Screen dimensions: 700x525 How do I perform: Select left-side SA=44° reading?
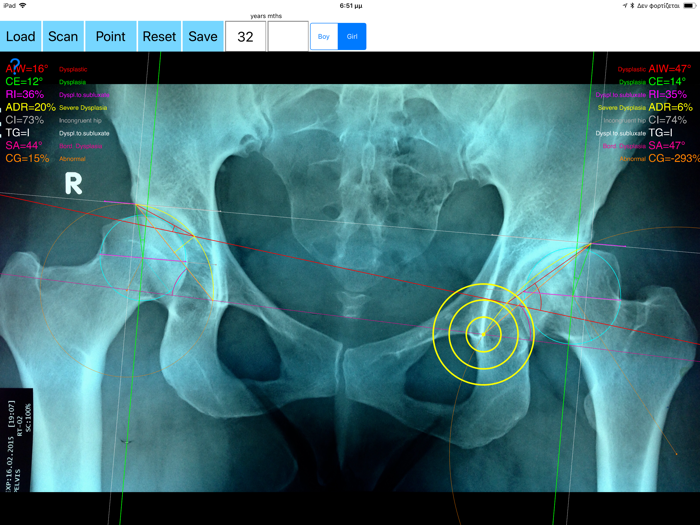click(x=24, y=146)
